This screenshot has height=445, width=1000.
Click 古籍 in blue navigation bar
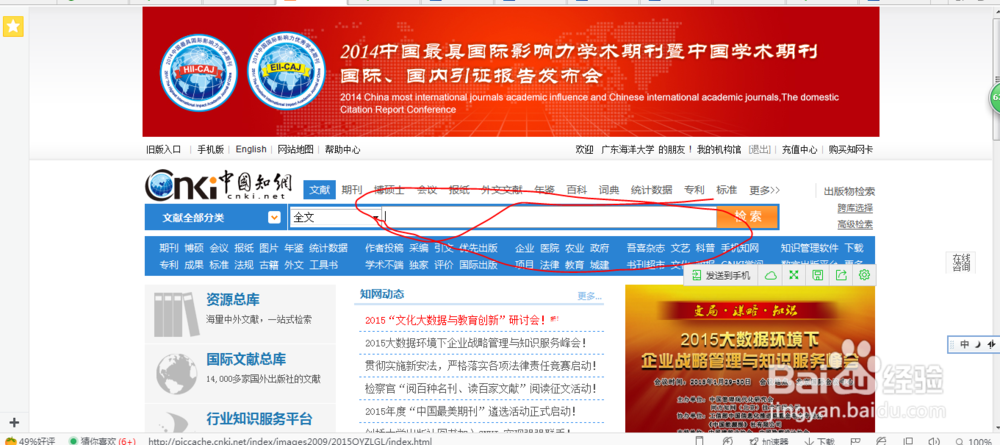(x=269, y=265)
